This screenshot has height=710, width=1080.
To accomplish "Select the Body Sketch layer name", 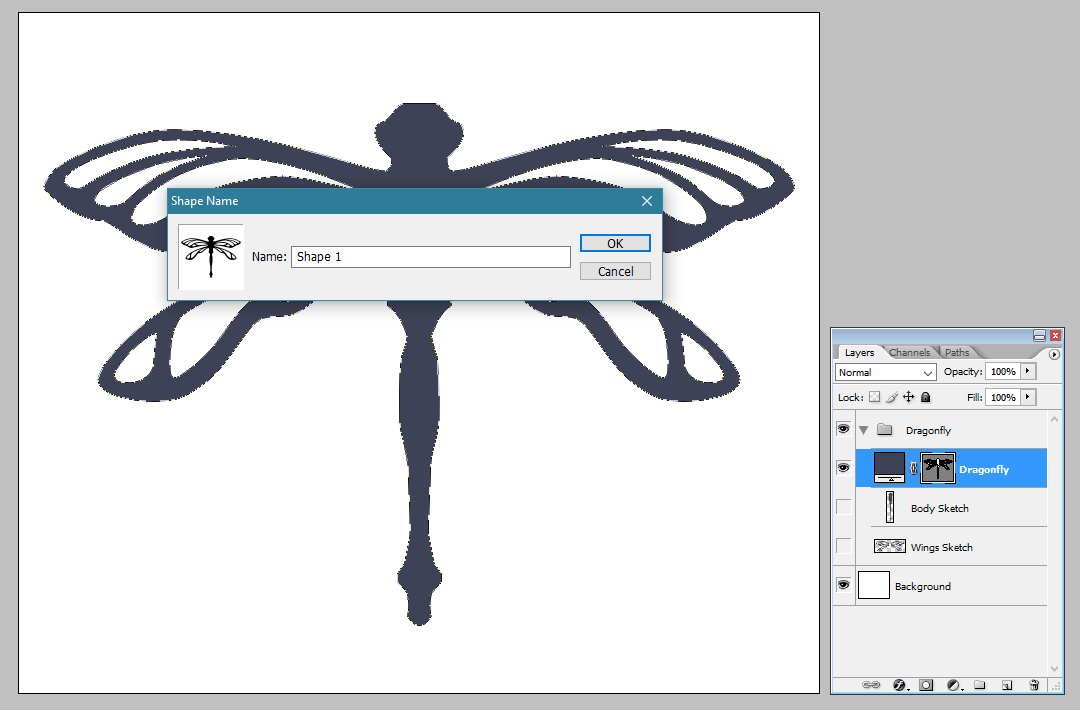I will click(x=939, y=508).
